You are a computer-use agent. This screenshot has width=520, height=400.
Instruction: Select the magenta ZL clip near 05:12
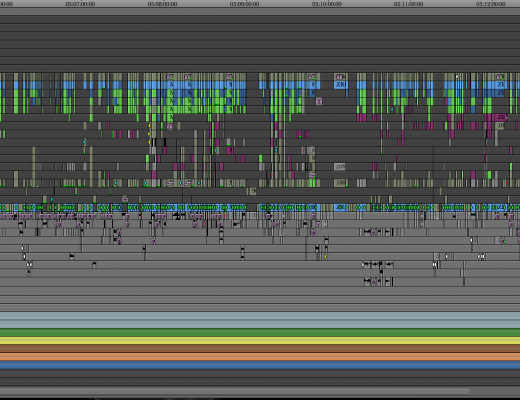point(501,117)
